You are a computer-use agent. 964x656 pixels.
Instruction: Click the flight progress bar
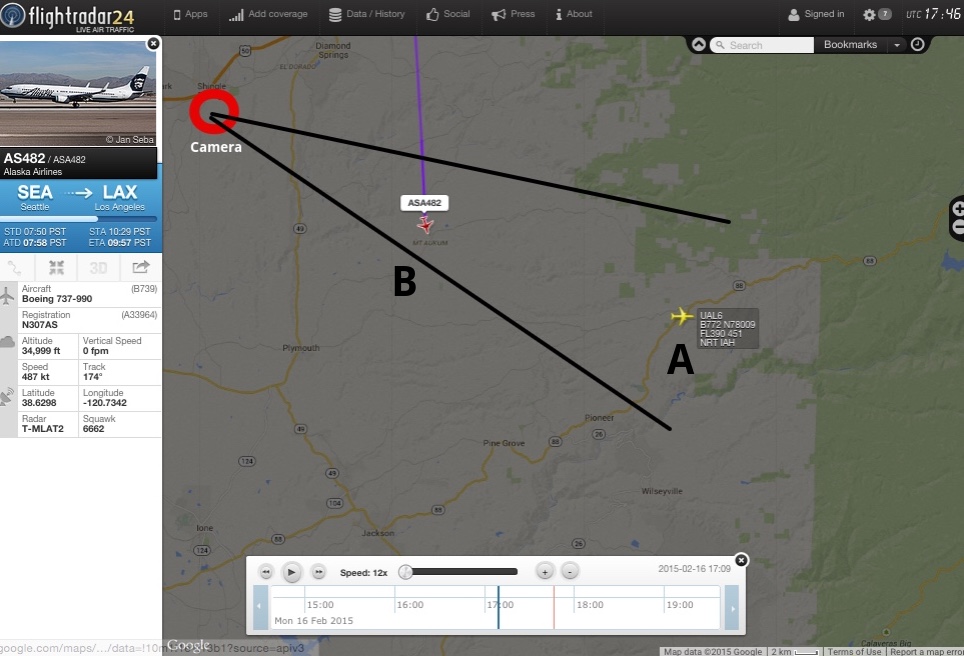pos(79,218)
